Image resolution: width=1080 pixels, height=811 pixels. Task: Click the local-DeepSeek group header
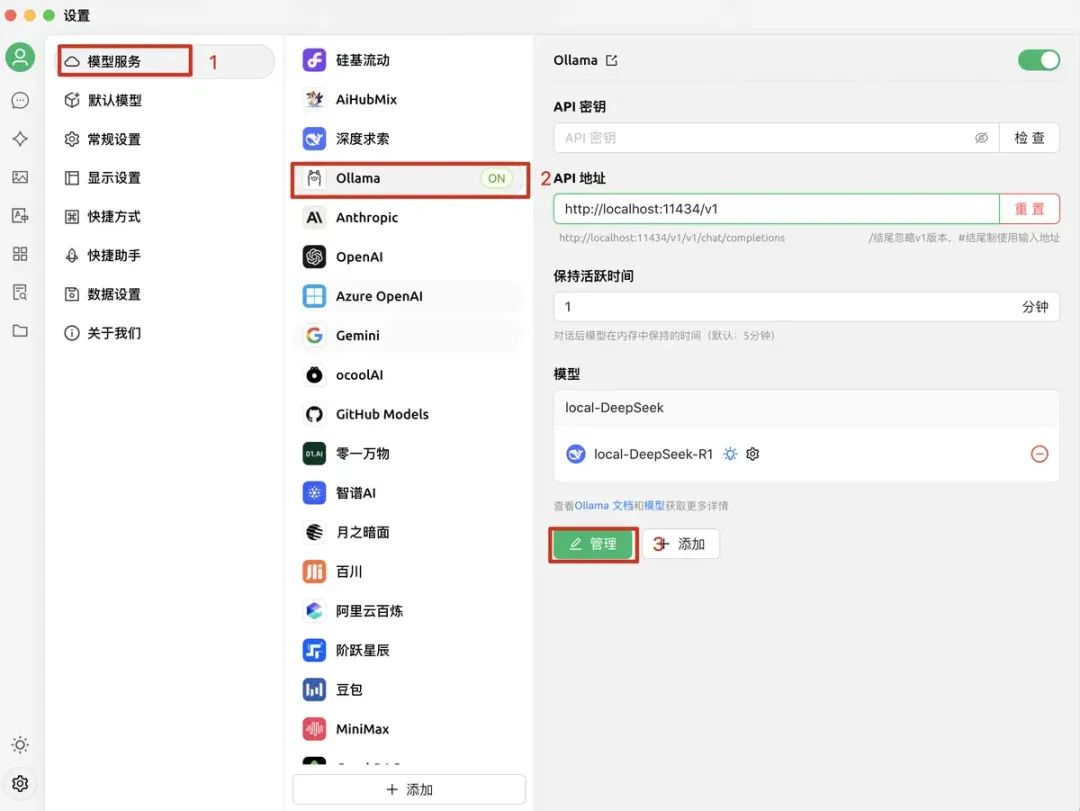[807, 408]
